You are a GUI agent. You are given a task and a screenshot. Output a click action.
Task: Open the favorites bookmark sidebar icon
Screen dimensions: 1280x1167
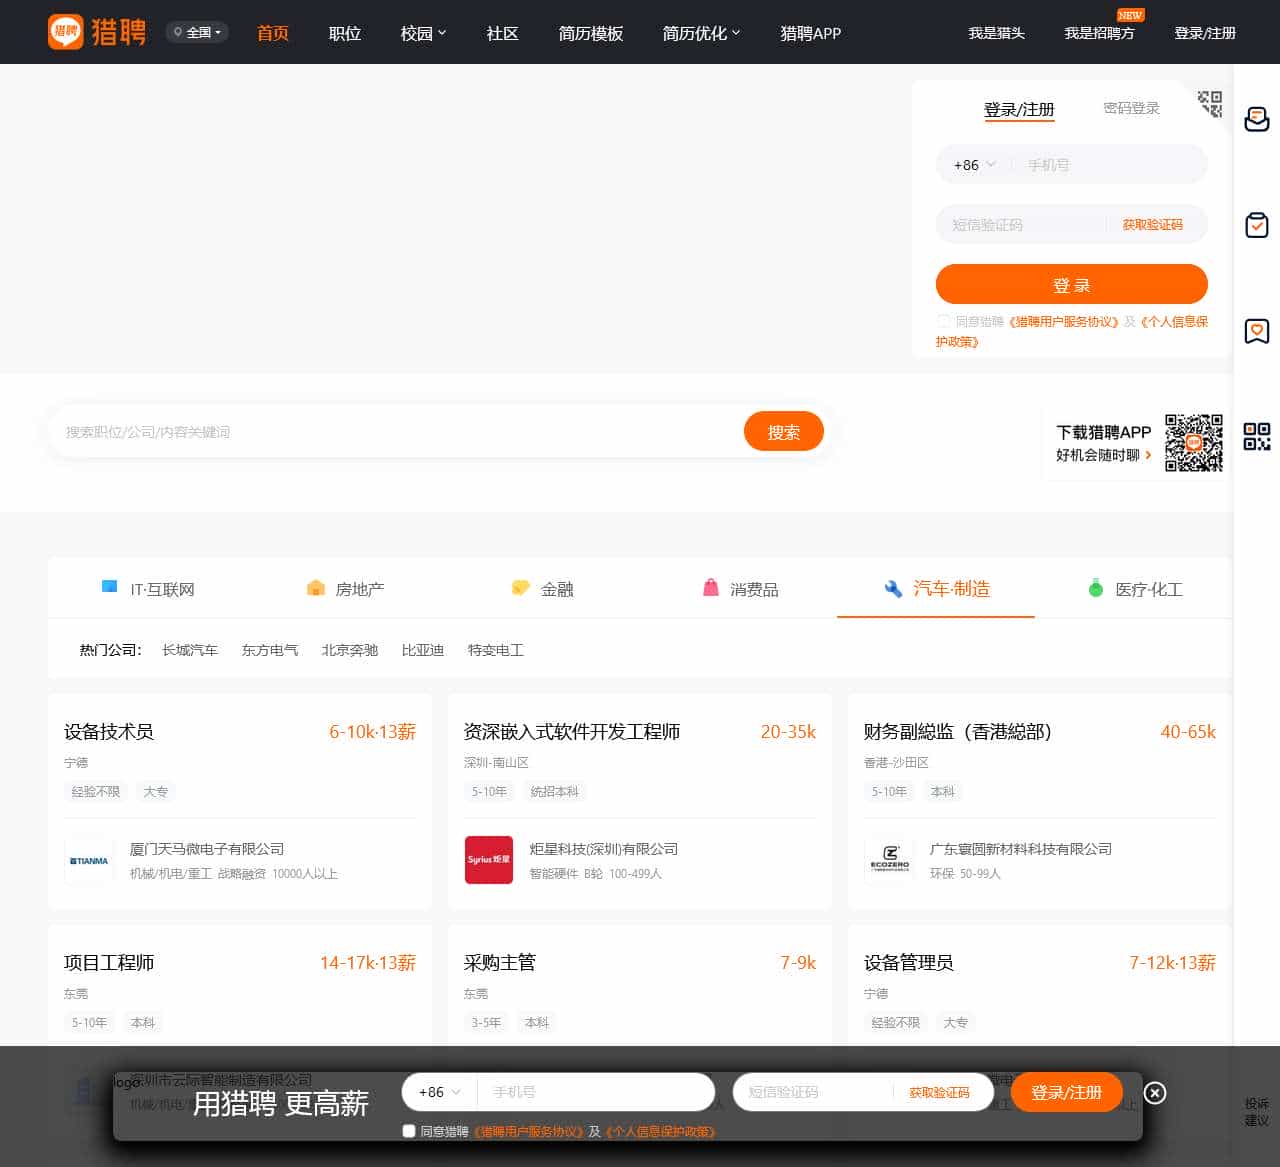coord(1256,331)
